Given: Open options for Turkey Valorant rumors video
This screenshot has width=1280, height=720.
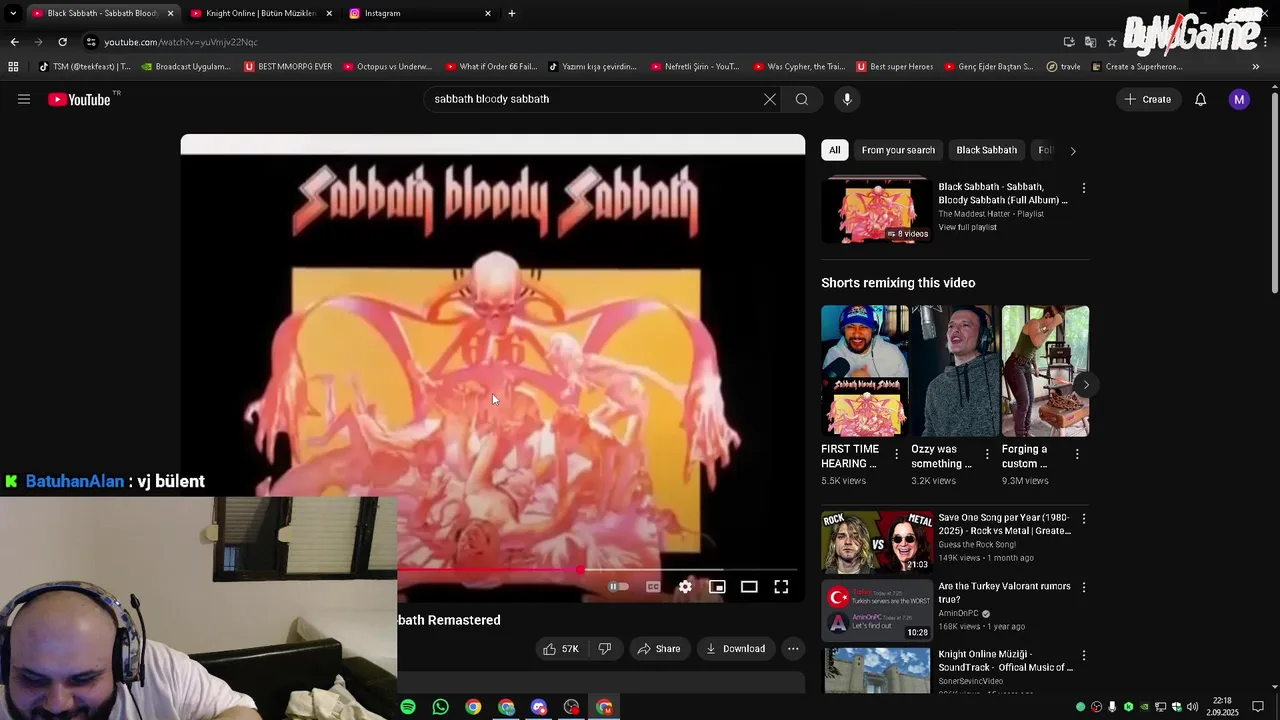Looking at the screenshot, I should 1083,587.
